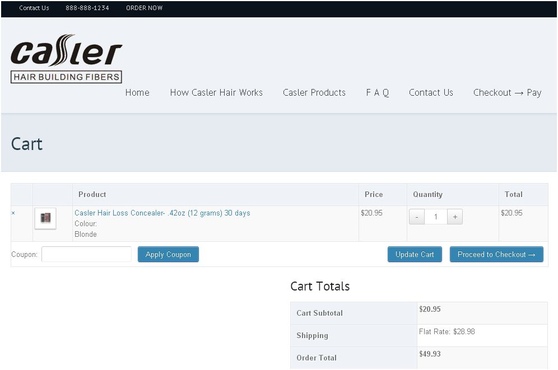This screenshot has height=370, width=558.
Task: Click the Quantity column header
Action: click(428, 195)
